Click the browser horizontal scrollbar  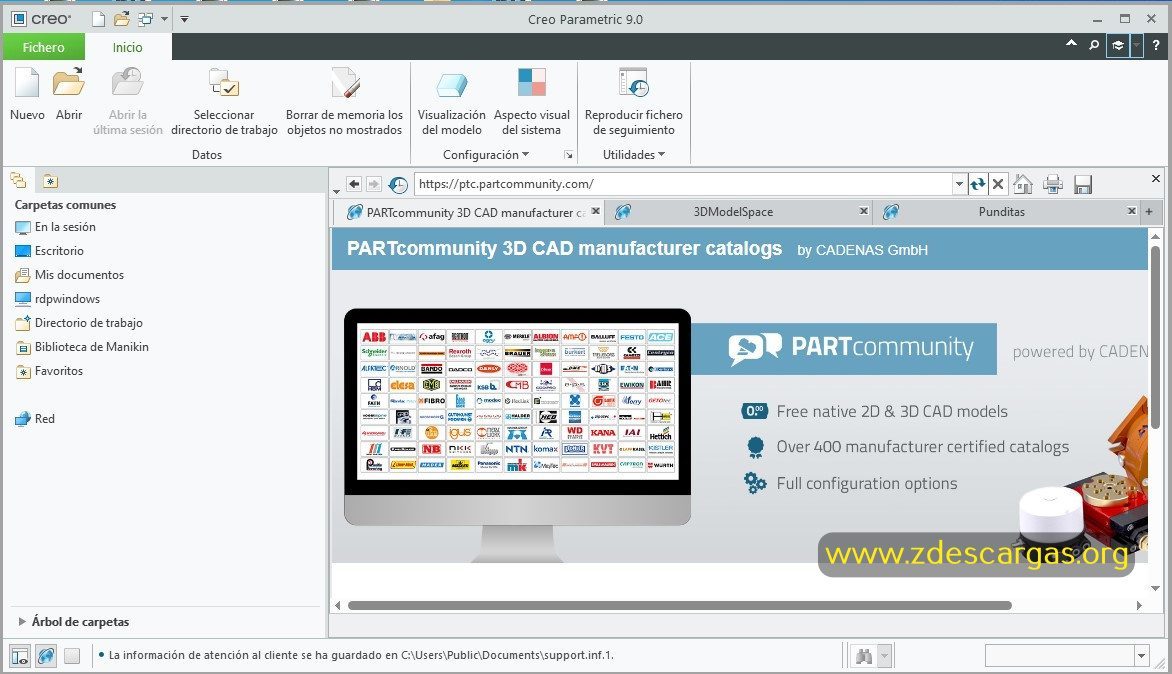pos(679,605)
